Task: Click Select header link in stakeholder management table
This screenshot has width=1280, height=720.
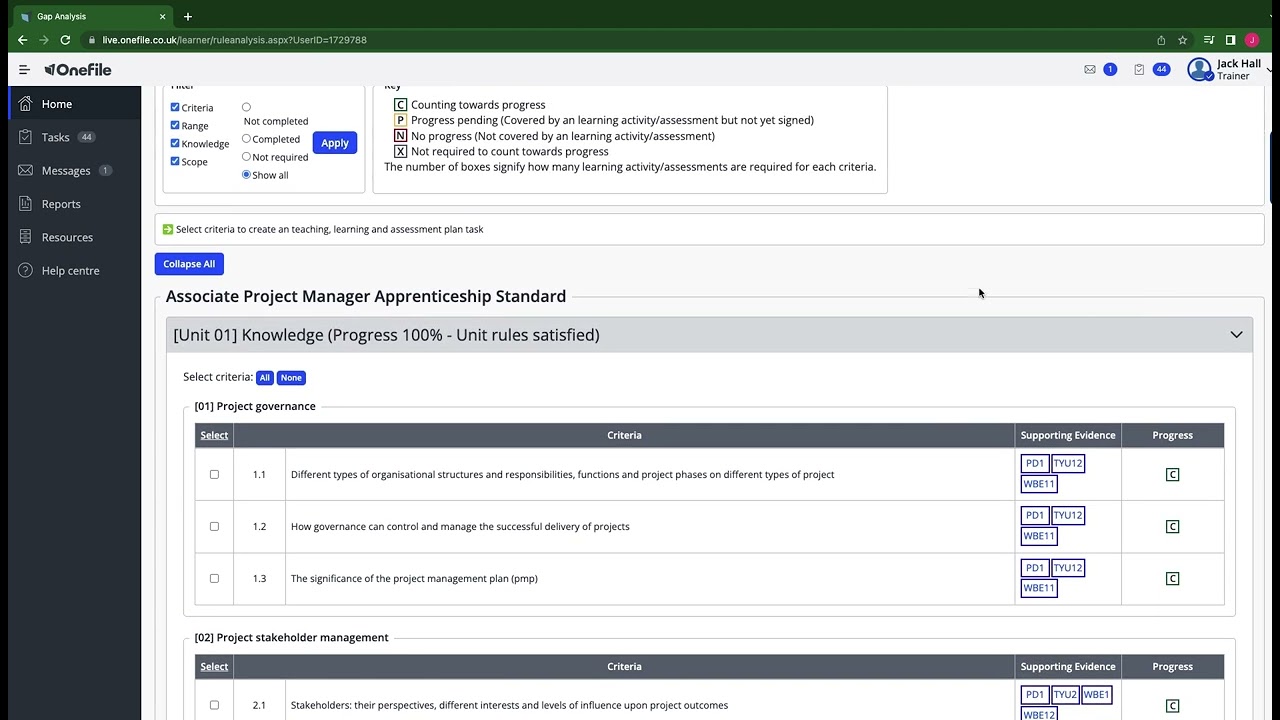Action: (x=214, y=666)
